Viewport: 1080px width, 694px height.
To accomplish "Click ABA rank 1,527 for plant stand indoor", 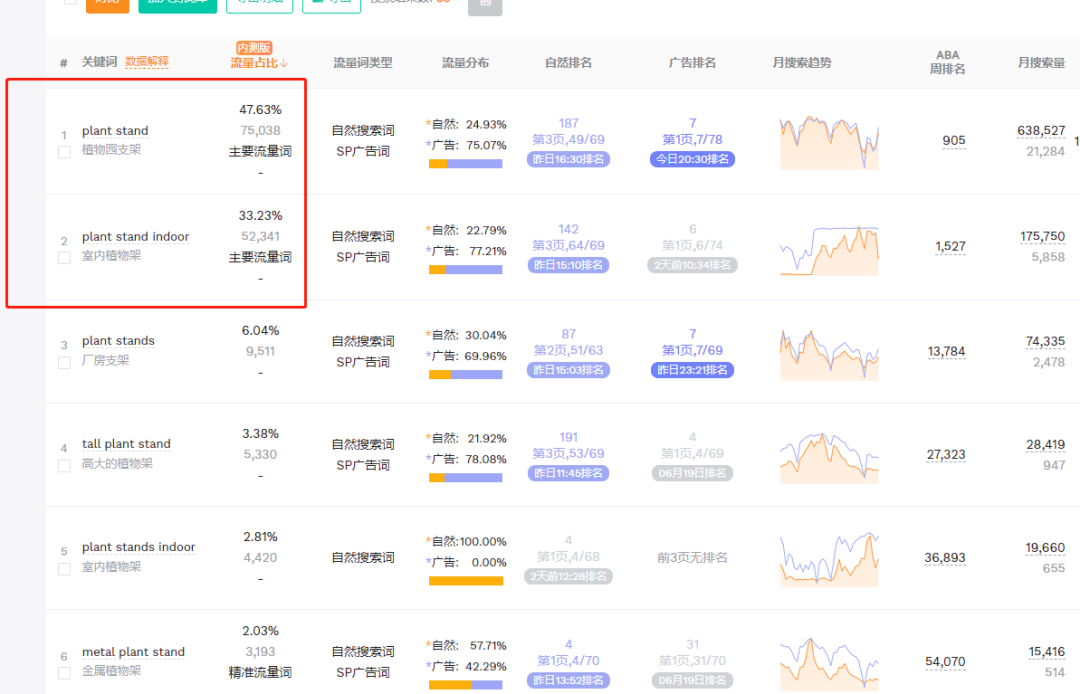I will [951, 246].
